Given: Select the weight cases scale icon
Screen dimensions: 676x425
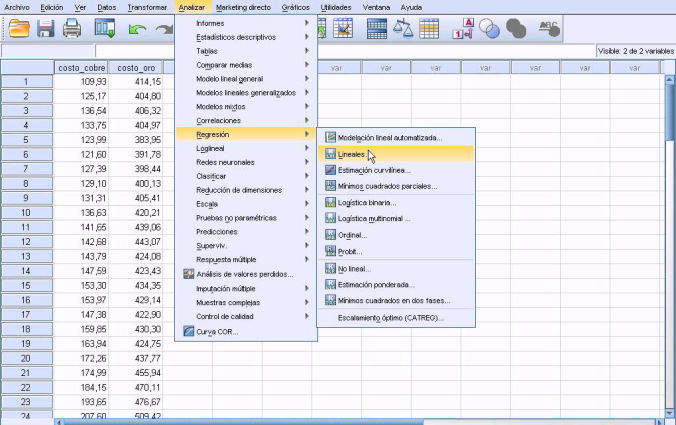Looking at the screenshot, I should [x=403, y=29].
